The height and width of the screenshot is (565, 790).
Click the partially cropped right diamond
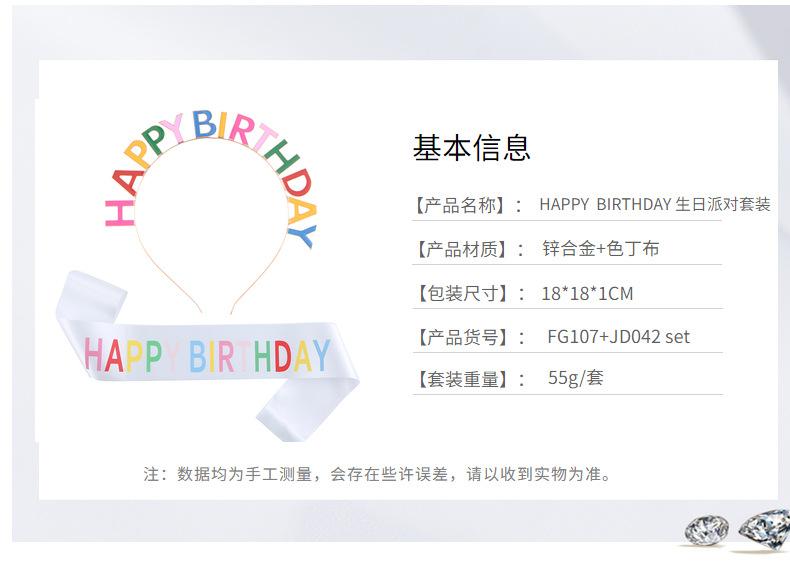pyautogui.click(x=765, y=528)
